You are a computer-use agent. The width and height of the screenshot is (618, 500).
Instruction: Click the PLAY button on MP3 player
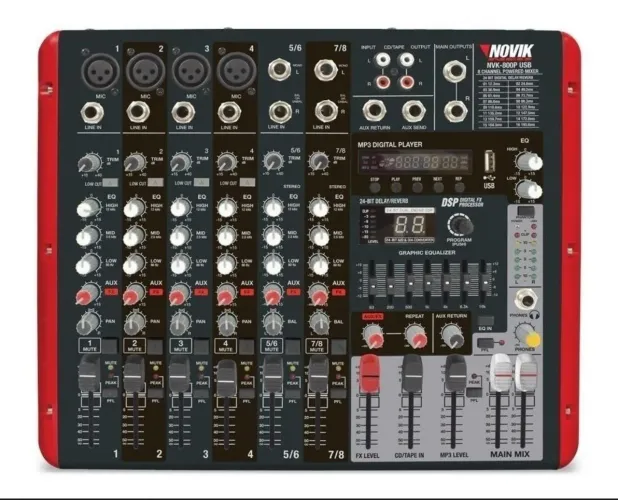396,187
